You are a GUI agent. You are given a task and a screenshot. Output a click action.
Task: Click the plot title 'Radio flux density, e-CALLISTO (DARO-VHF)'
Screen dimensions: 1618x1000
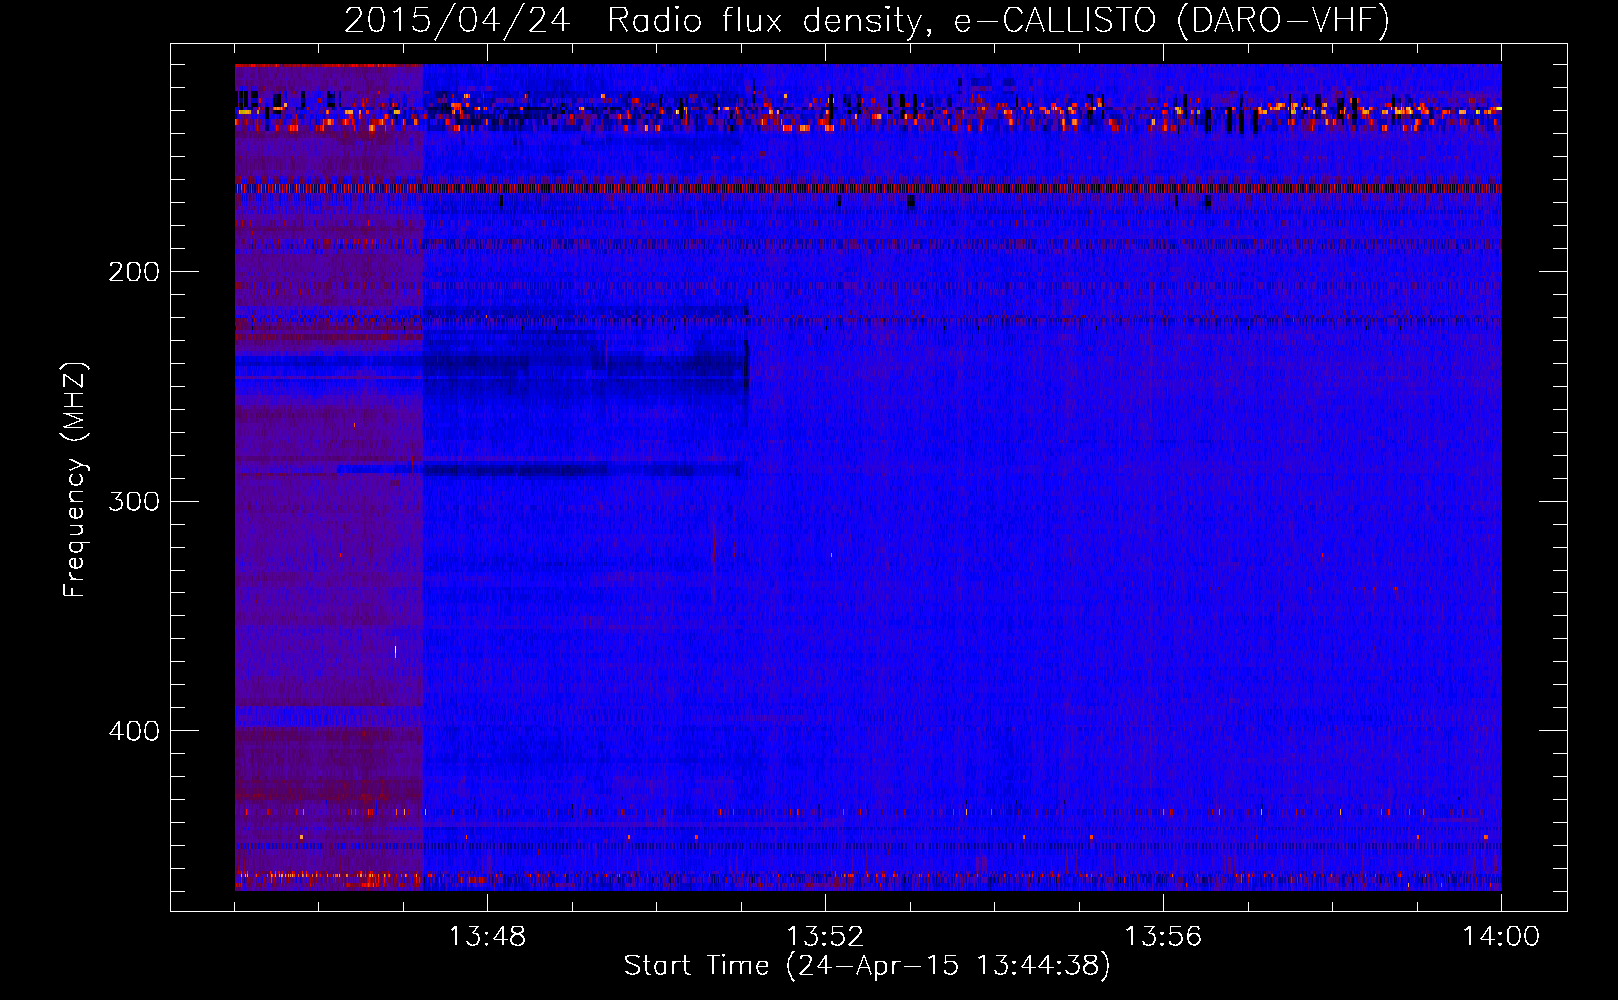click(x=999, y=20)
